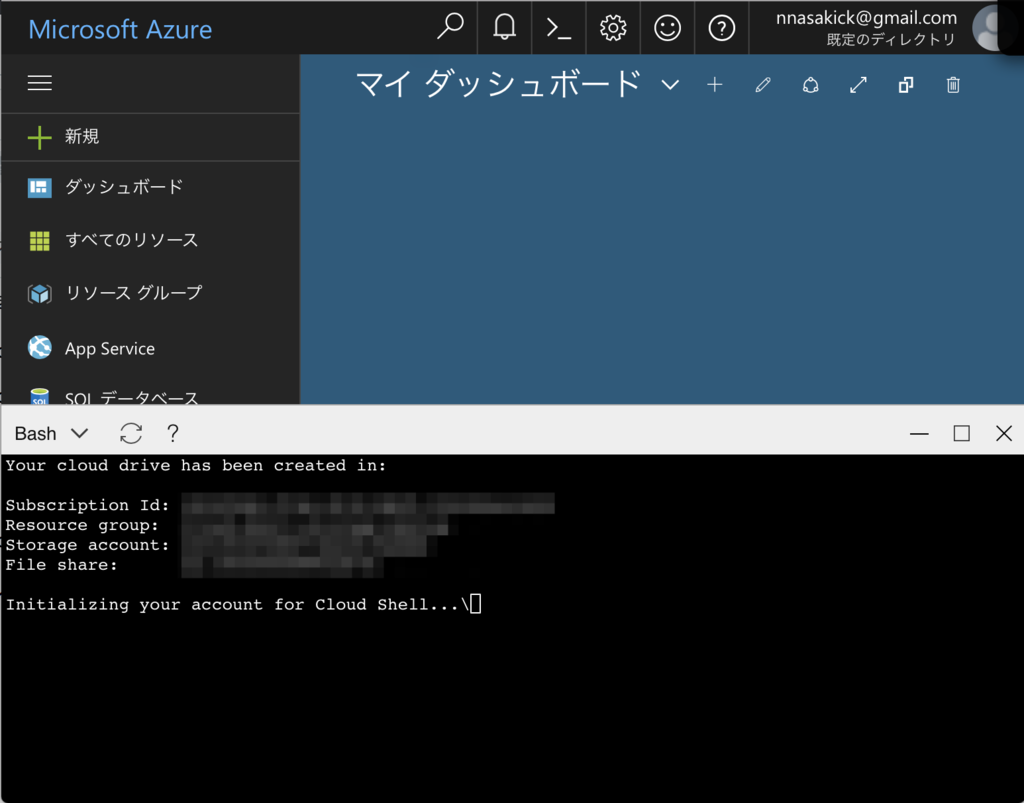Click the terminal cursor after Cloud Shell...
The image size is (1024, 803).
[476, 604]
